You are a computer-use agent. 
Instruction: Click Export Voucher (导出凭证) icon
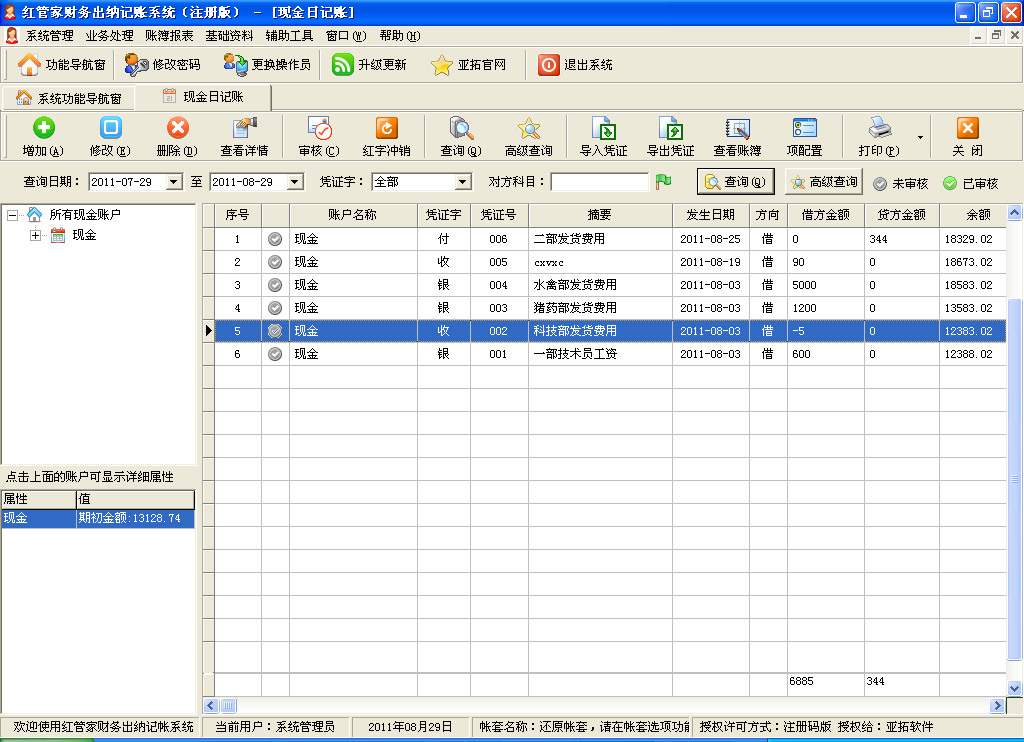pos(670,128)
